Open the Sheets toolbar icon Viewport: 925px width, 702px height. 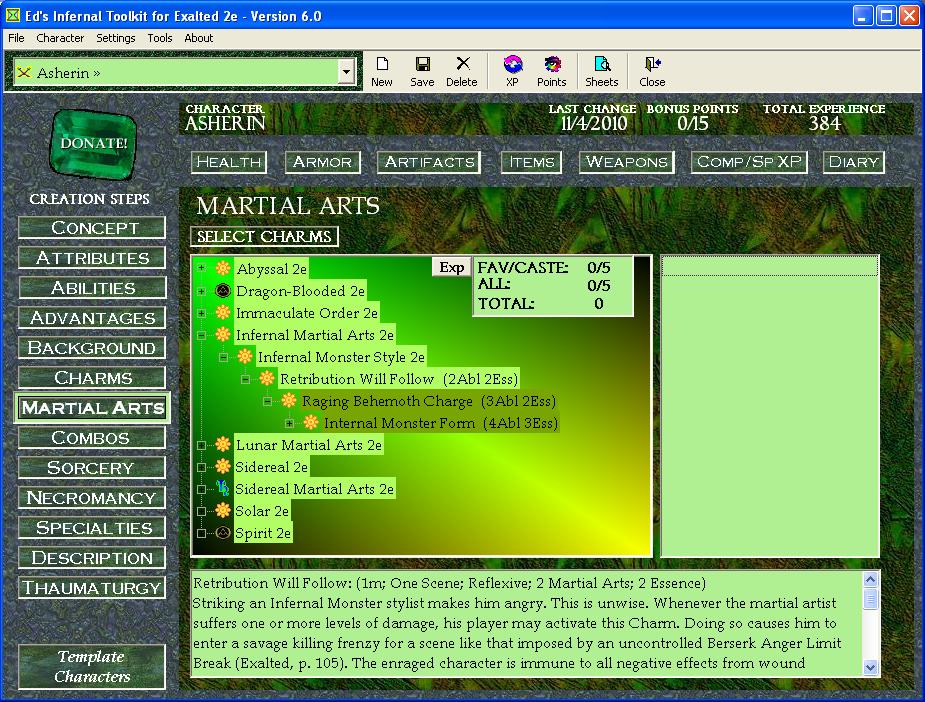[x=602, y=64]
